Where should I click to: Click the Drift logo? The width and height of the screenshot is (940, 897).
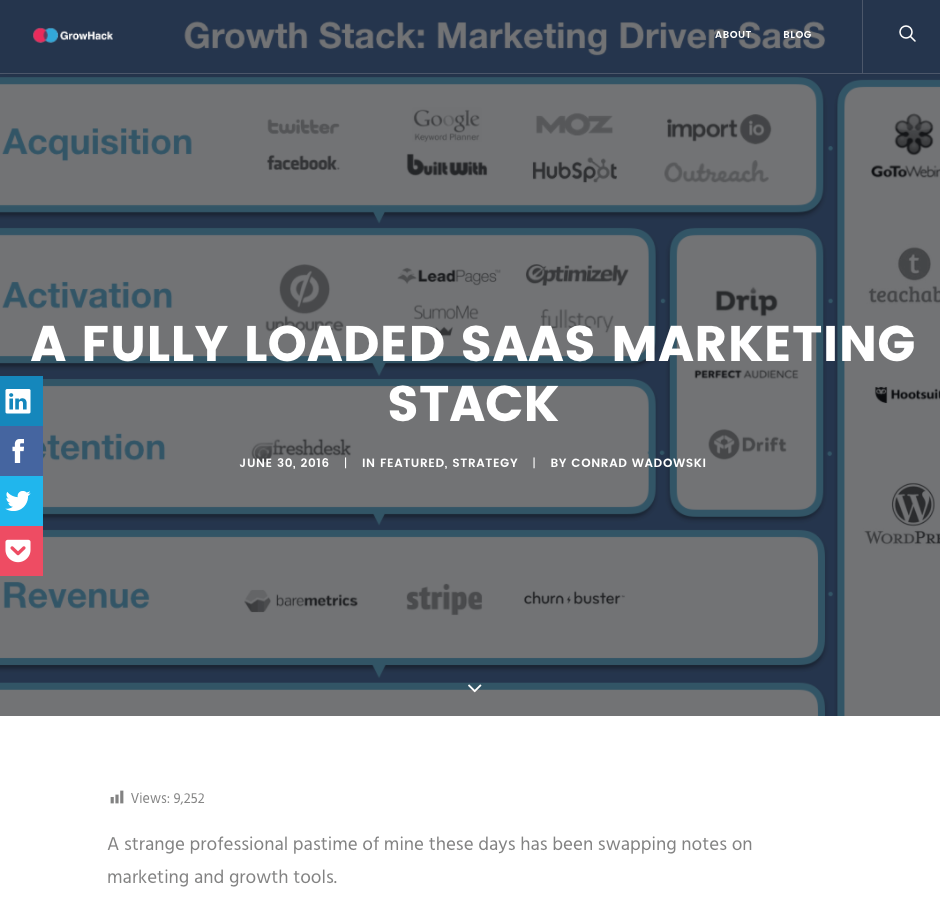[x=747, y=444]
